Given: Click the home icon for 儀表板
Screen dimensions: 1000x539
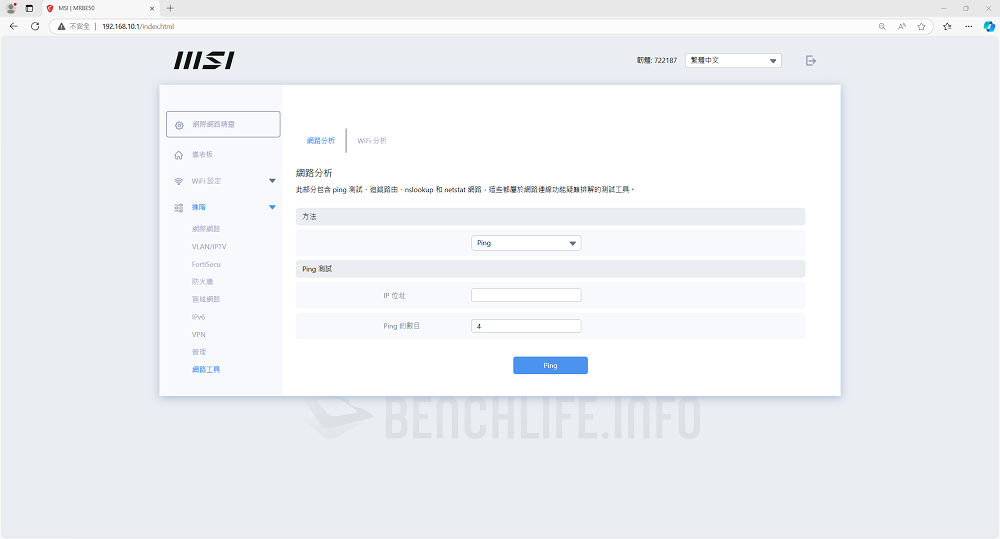Looking at the screenshot, I should (x=179, y=155).
